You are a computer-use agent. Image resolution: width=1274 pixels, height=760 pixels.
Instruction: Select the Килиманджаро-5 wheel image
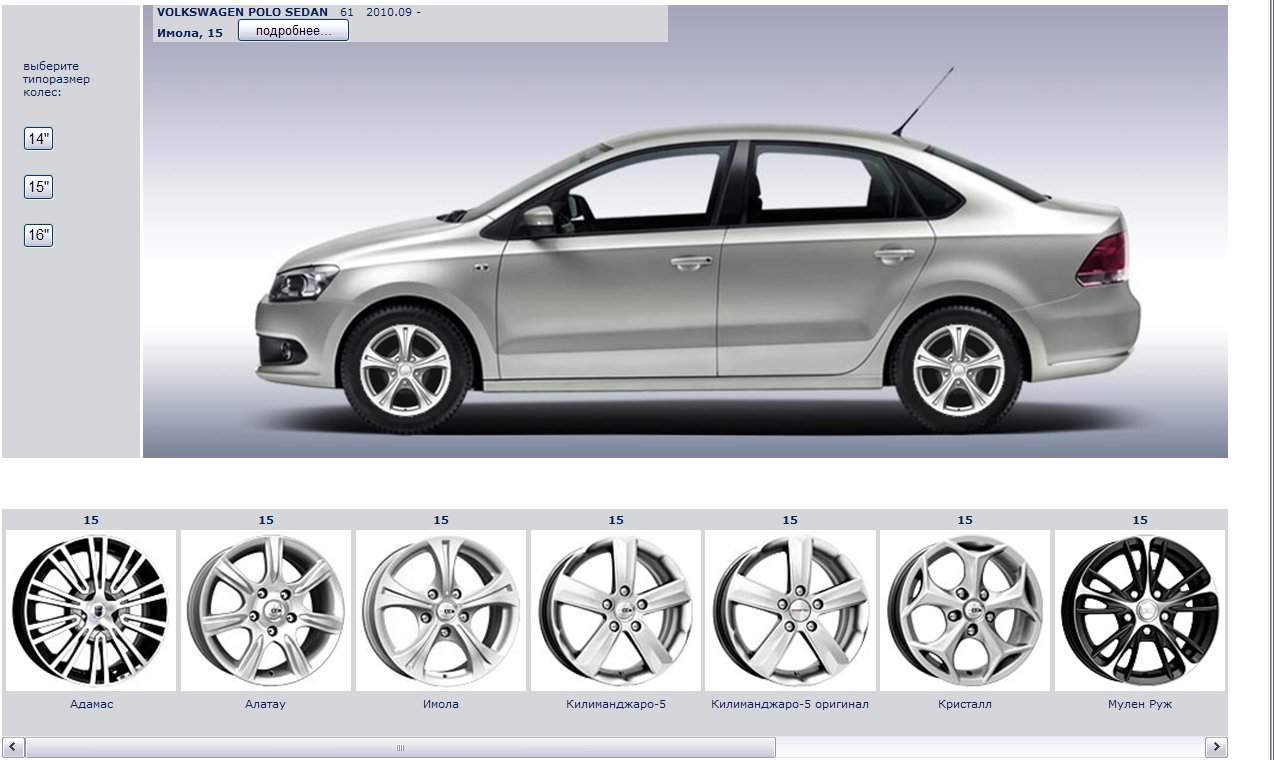[616, 610]
